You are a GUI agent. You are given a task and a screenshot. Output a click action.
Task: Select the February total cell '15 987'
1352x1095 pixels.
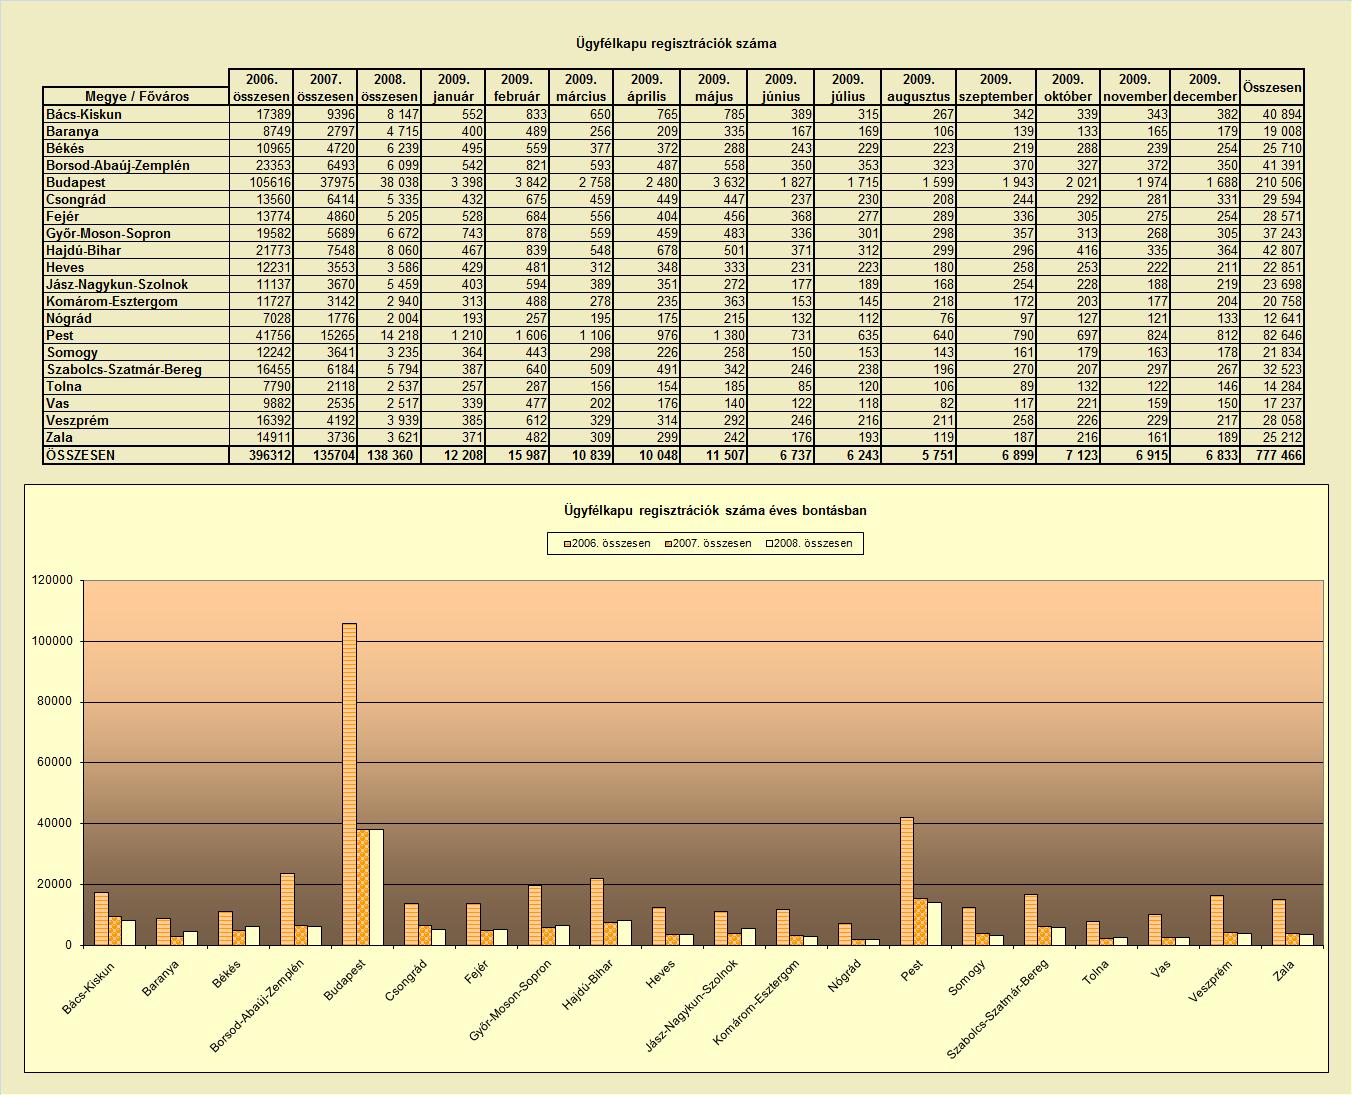[517, 455]
